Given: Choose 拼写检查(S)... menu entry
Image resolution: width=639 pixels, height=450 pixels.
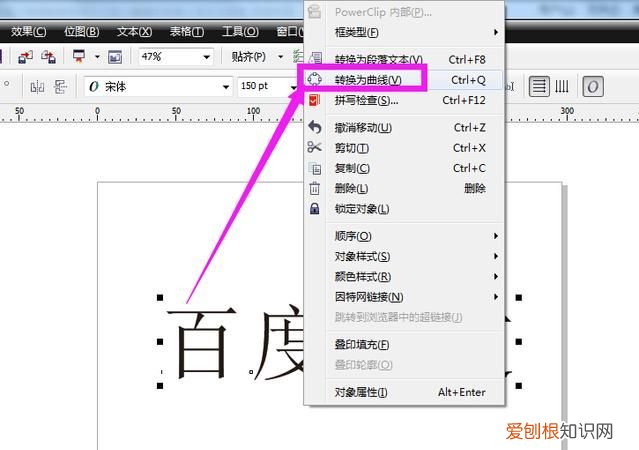Looking at the screenshot, I should pyautogui.click(x=404, y=100).
